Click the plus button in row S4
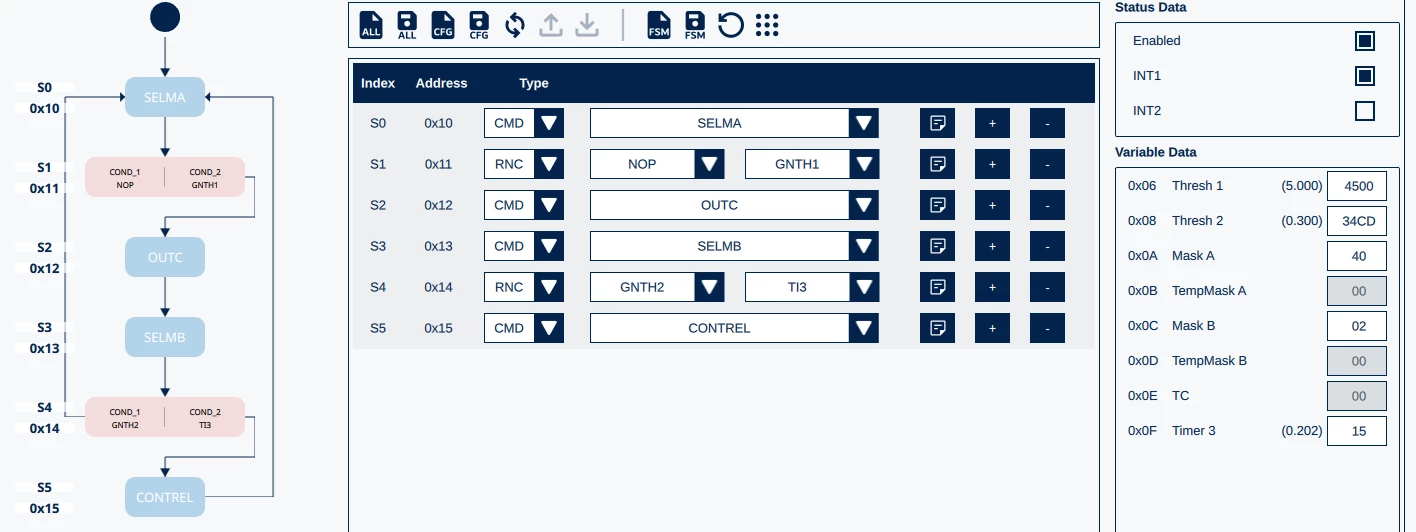Image resolution: width=1416 pixels, height=532 pixels. [x=993, y=287]
